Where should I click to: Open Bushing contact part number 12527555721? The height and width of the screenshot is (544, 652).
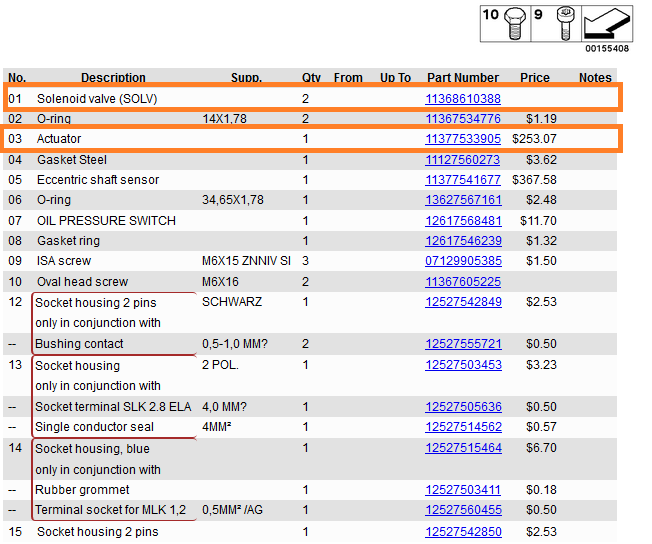coord(463,344)
